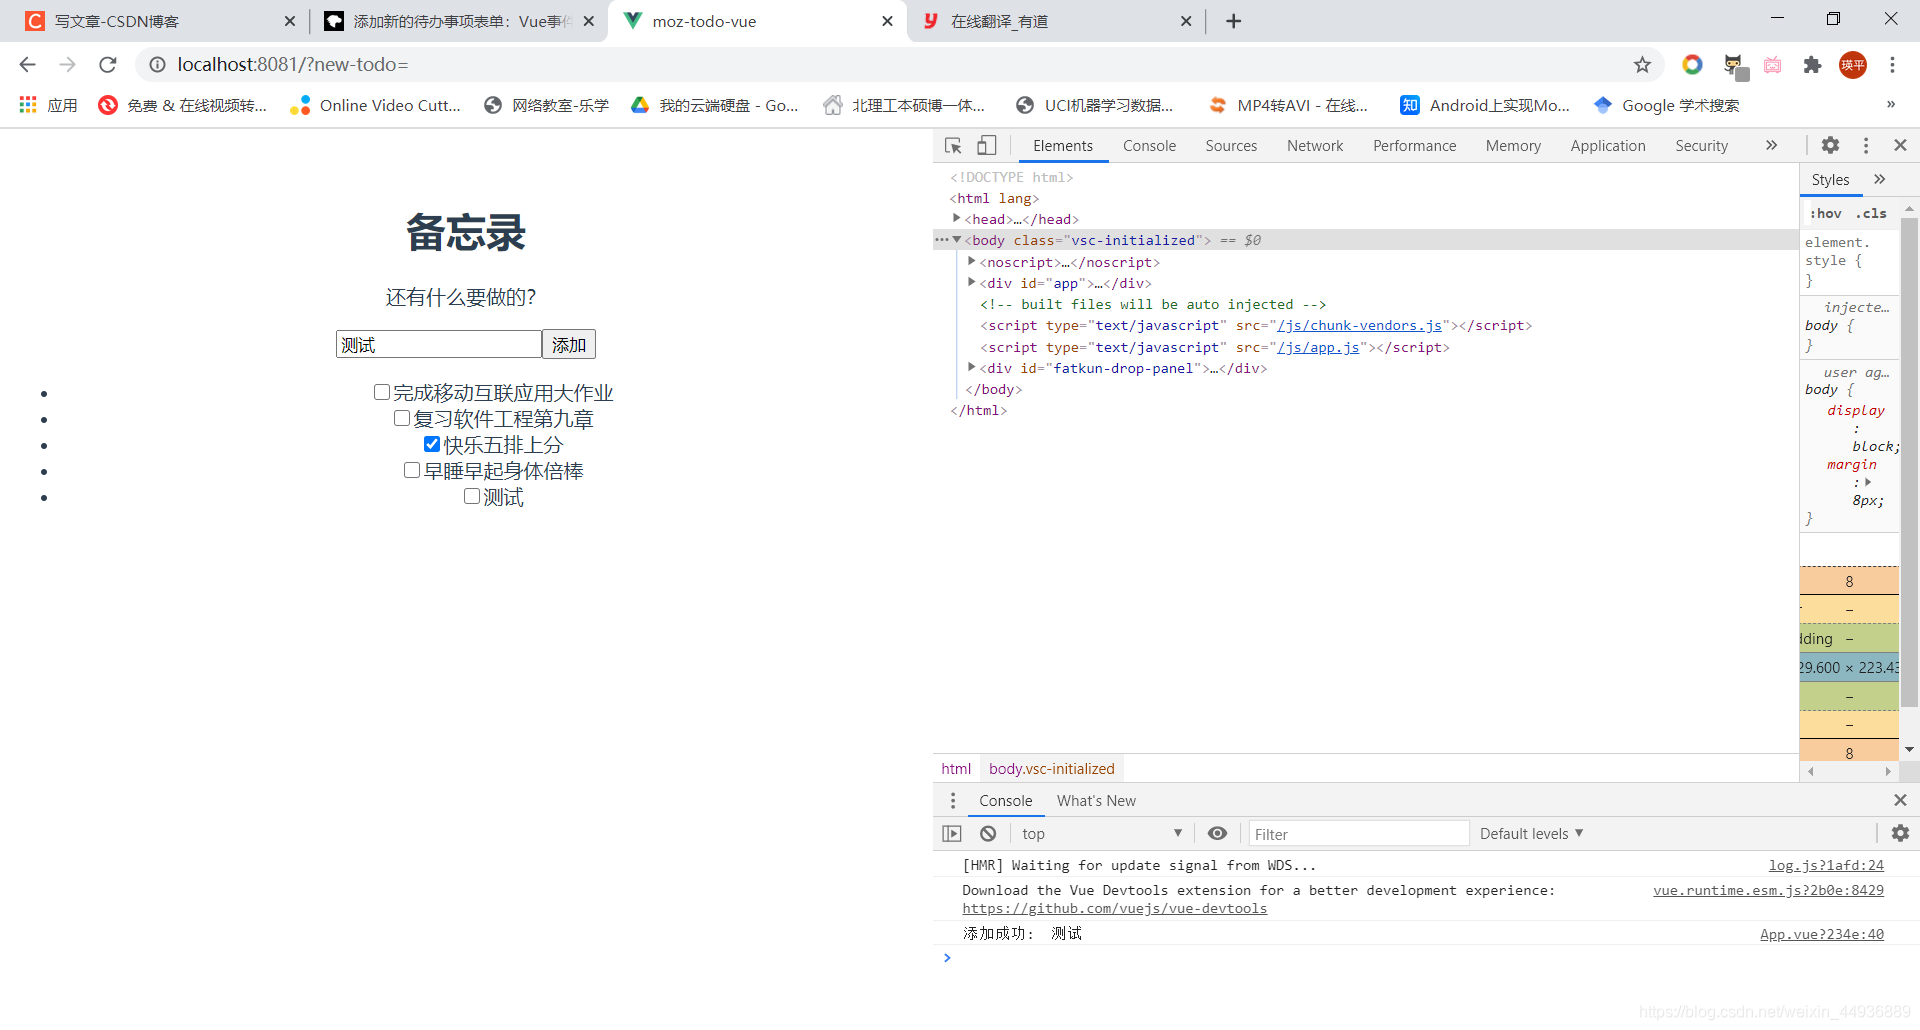The height and width of the screenshot is (1030, 1920).
Task: Switch to the Console tab in DevTools
Action: [1149, 146]
